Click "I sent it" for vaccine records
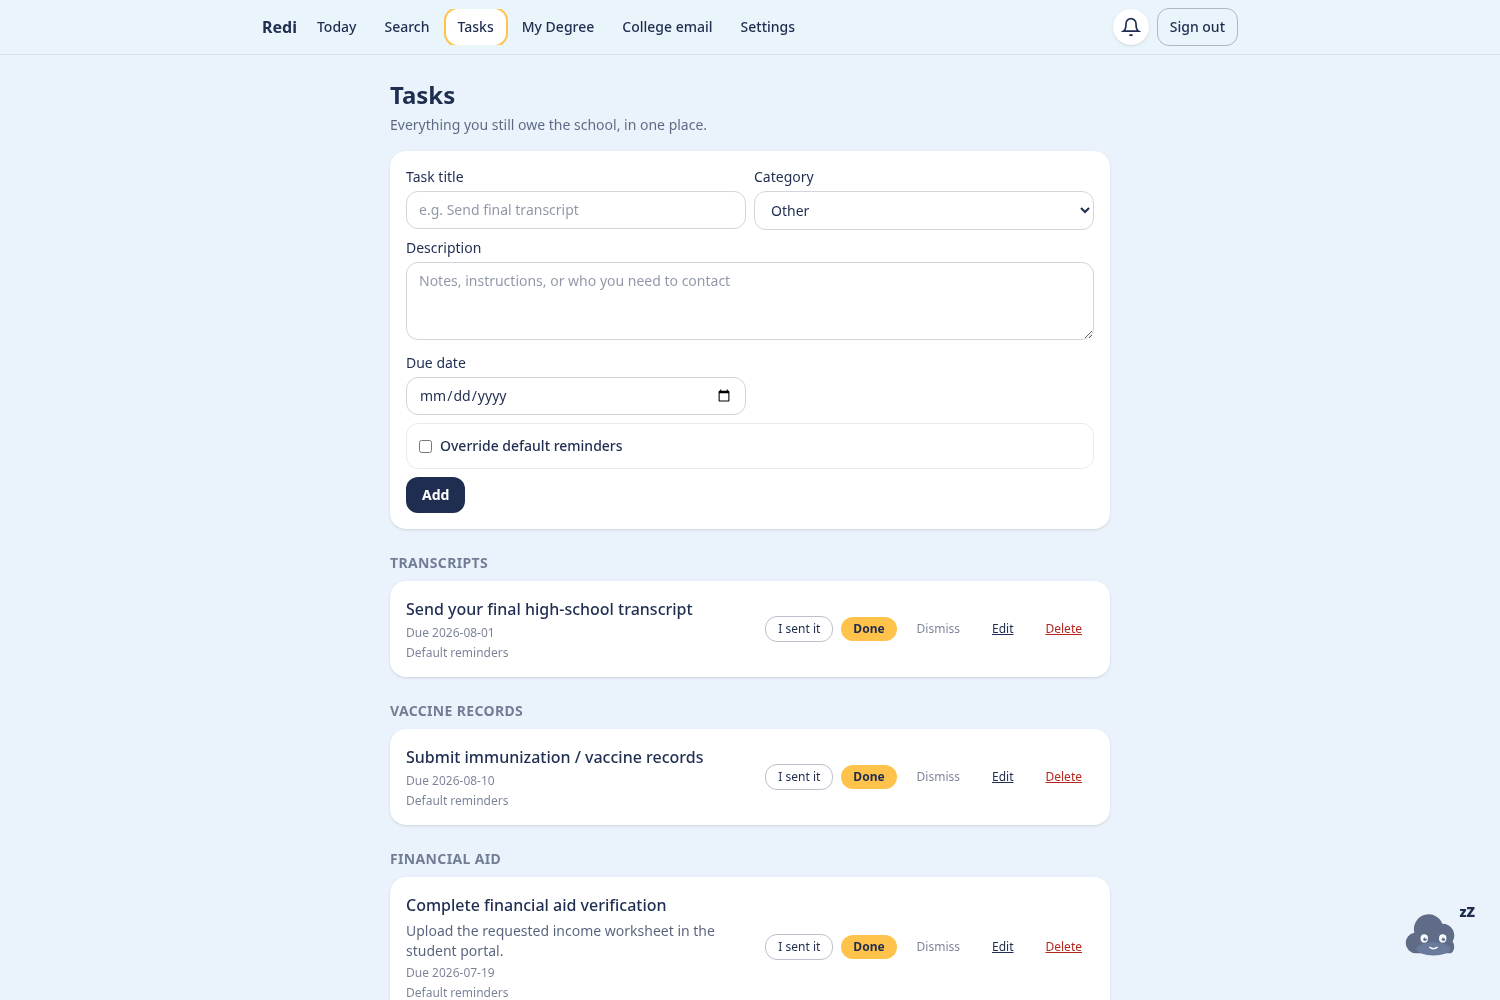The width and height of the screenshot is (1500, 1000). pos(799,777)
